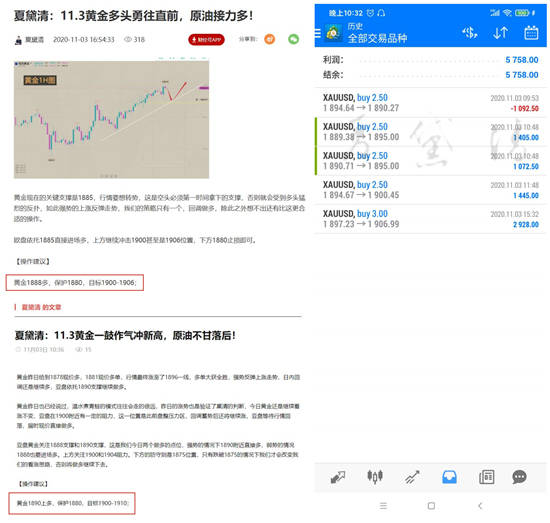Click the 夏黛清的文章 section heading
Screen dimensions: 550x523
[x=41, y=307]
